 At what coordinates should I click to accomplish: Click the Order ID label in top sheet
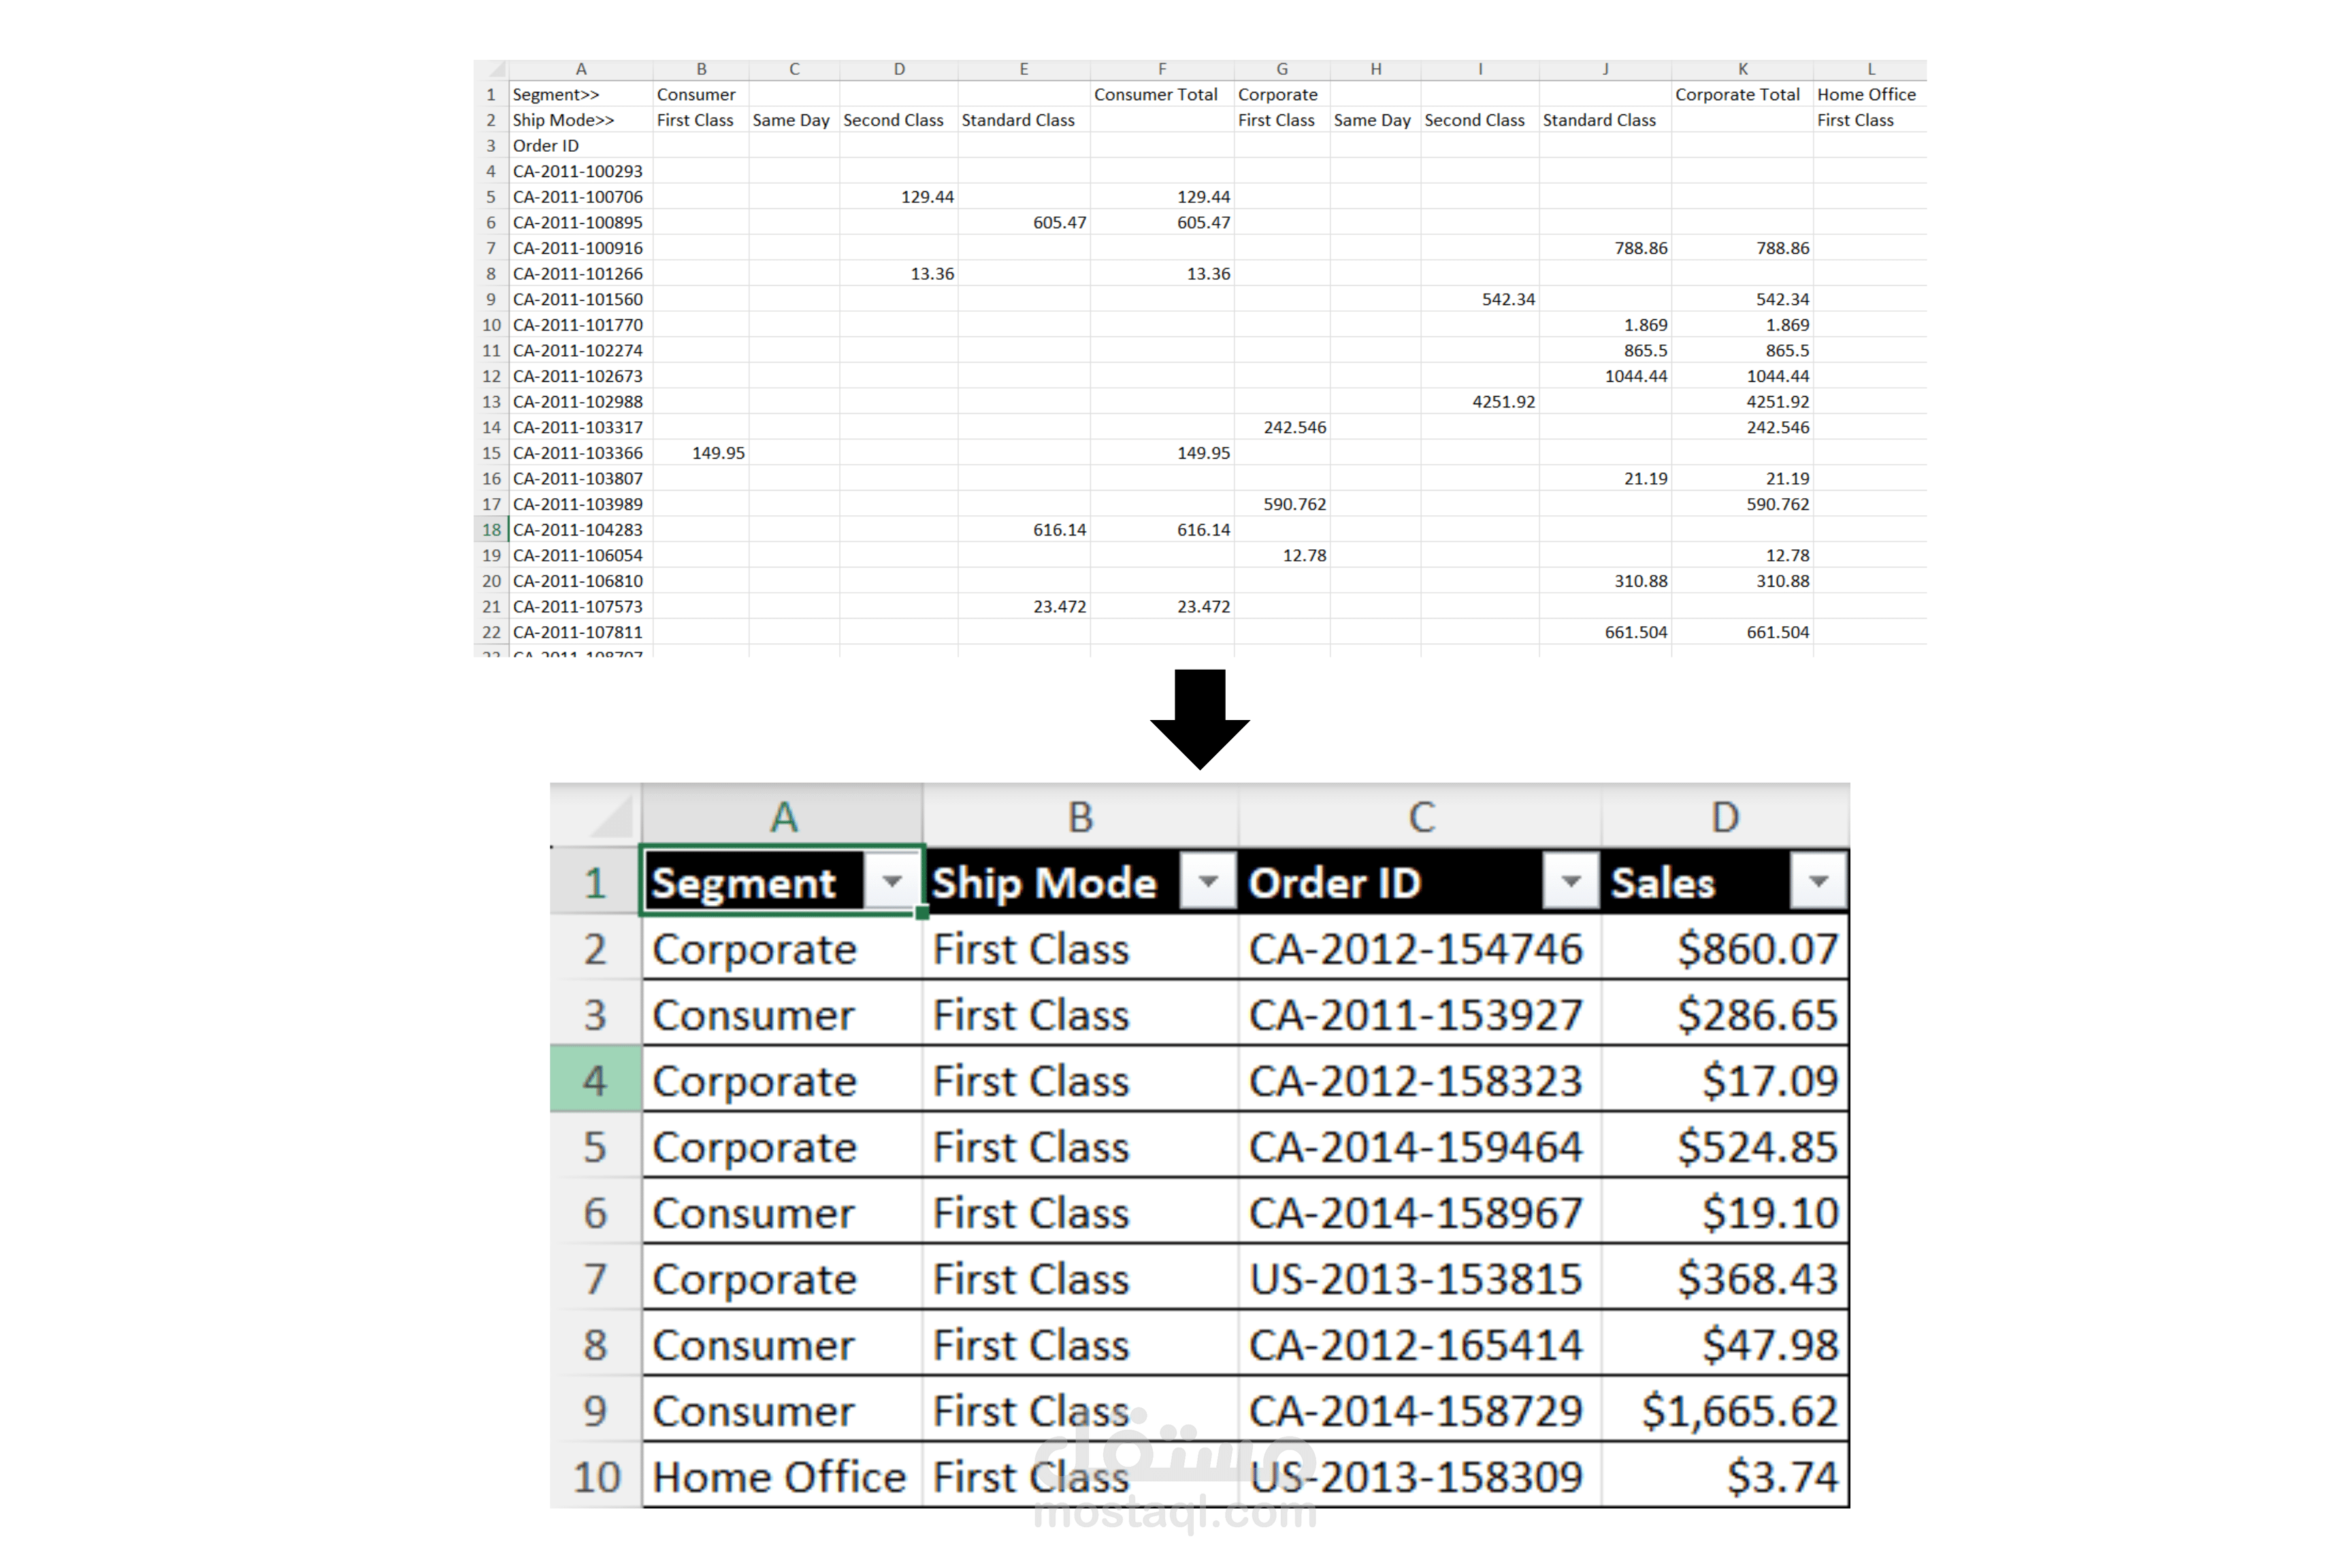[580, 145]
